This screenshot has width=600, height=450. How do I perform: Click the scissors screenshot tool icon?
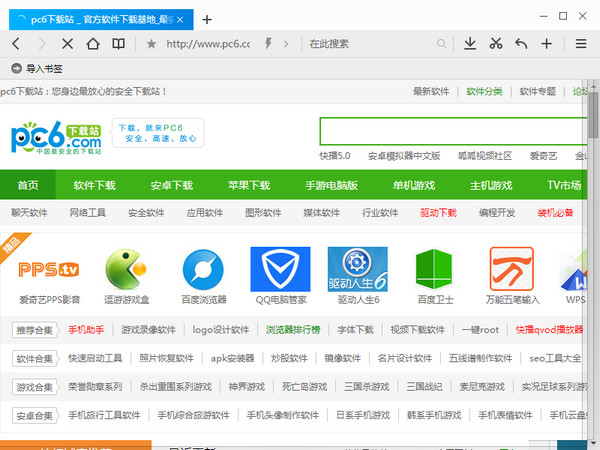click(x=495, y=44)
